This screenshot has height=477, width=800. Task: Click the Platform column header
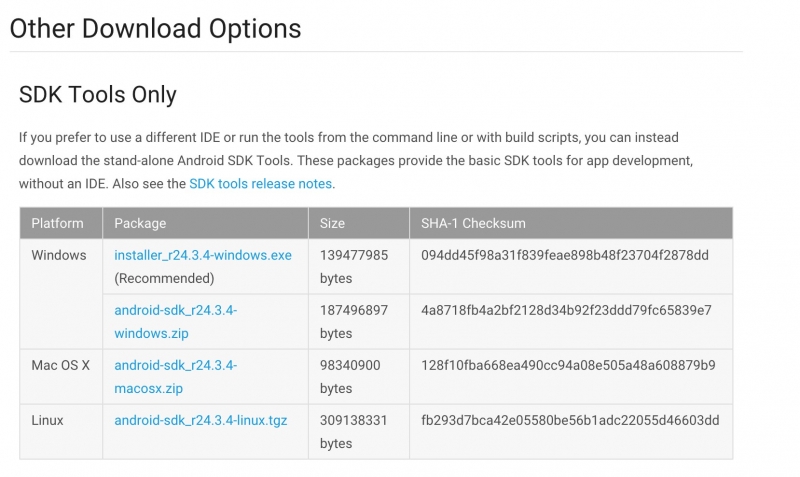(x=57, y=223)
